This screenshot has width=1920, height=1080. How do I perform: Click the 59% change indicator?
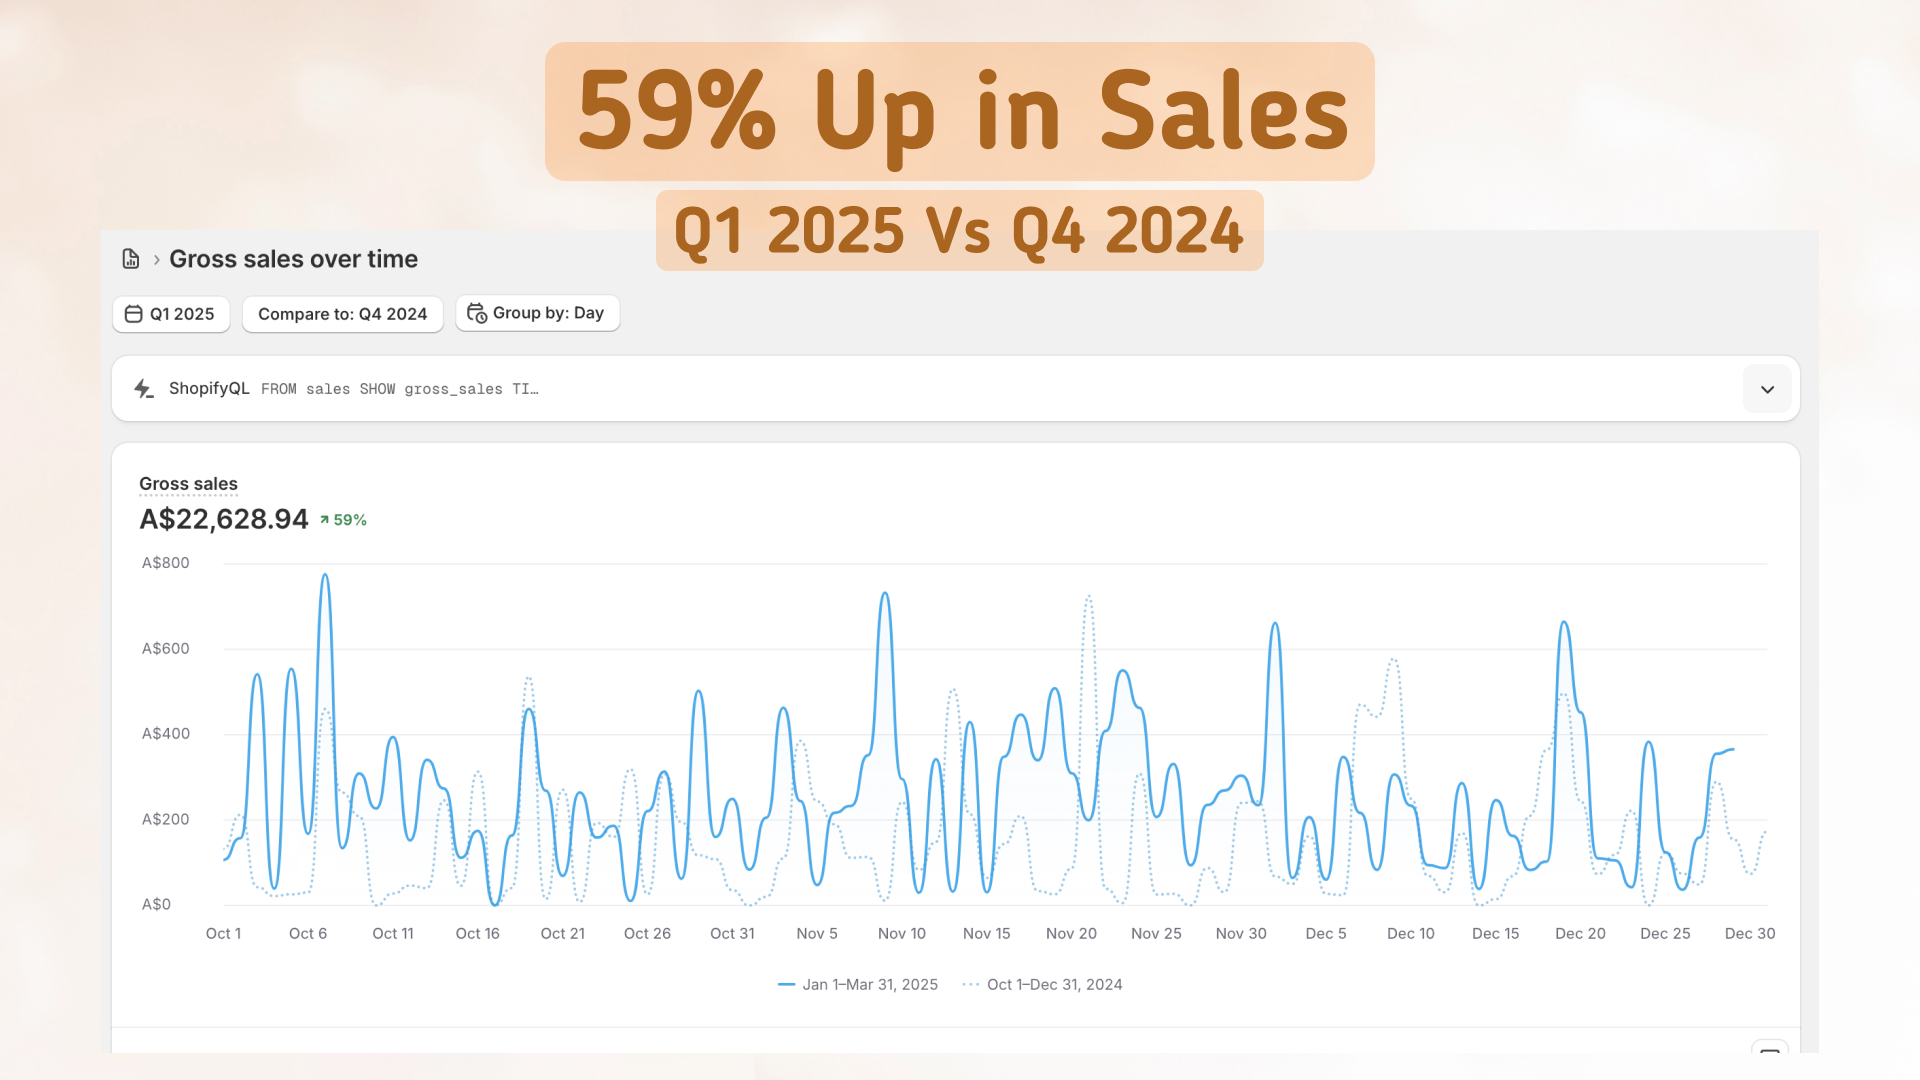349,520
